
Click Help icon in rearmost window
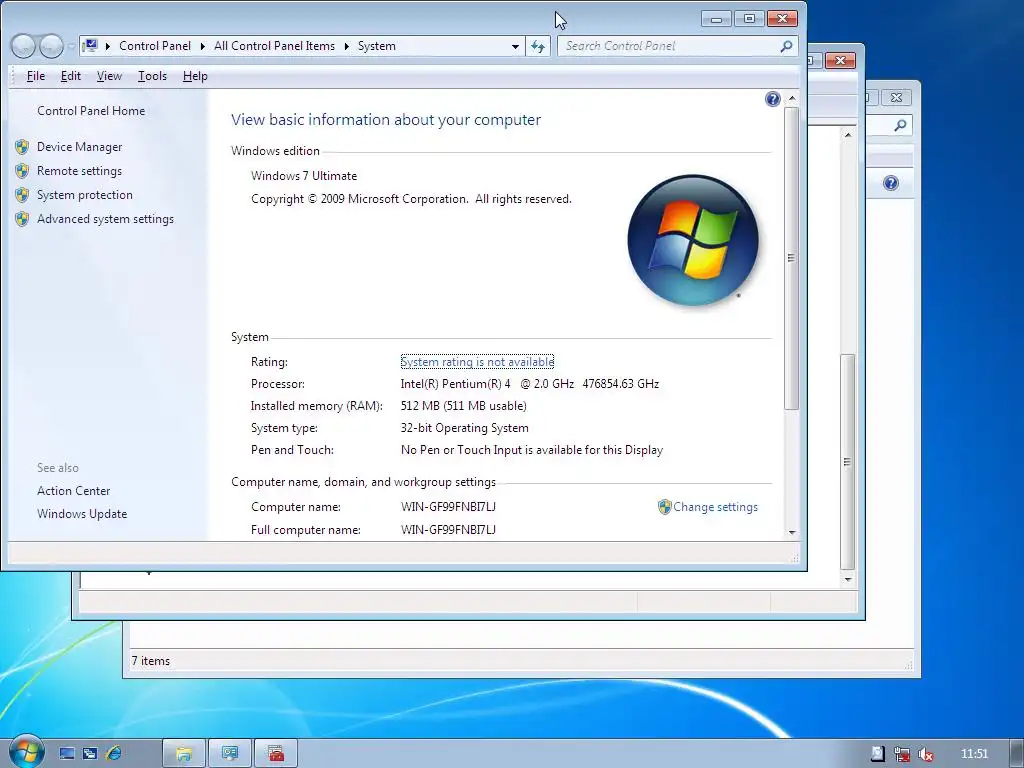pos(891,183)
